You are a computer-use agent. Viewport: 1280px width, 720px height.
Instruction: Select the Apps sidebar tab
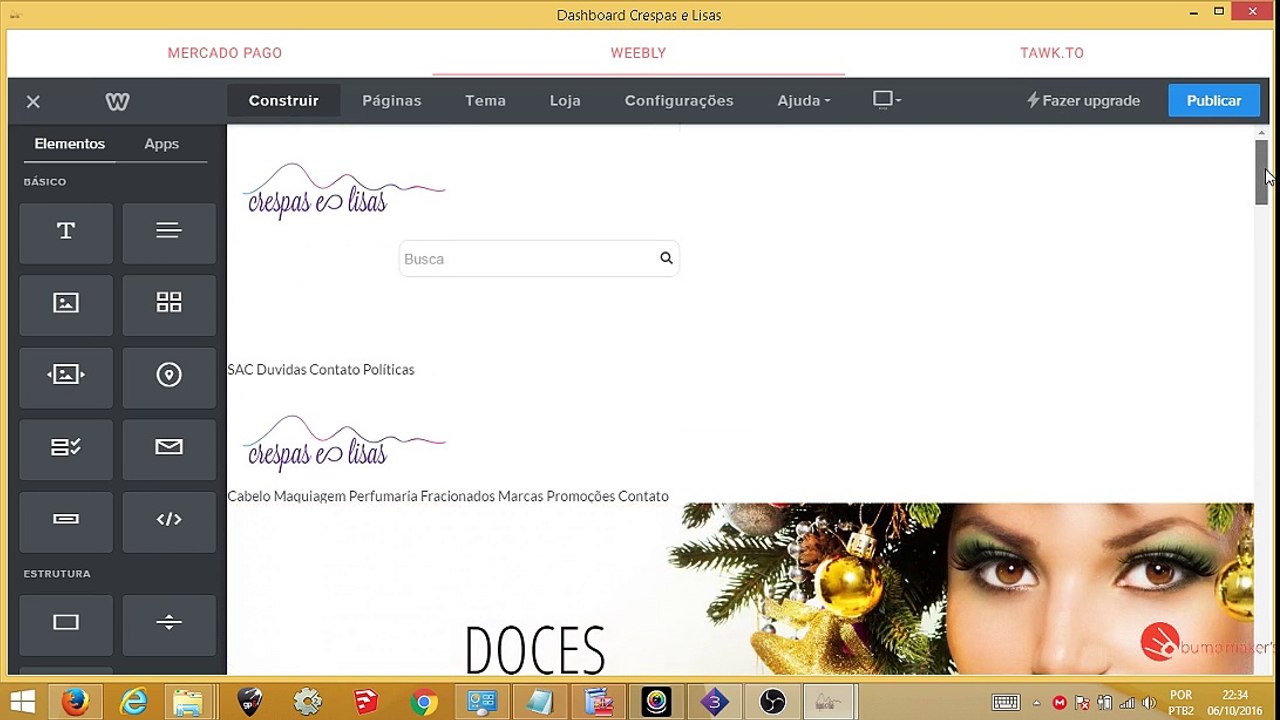click(162, 144)
